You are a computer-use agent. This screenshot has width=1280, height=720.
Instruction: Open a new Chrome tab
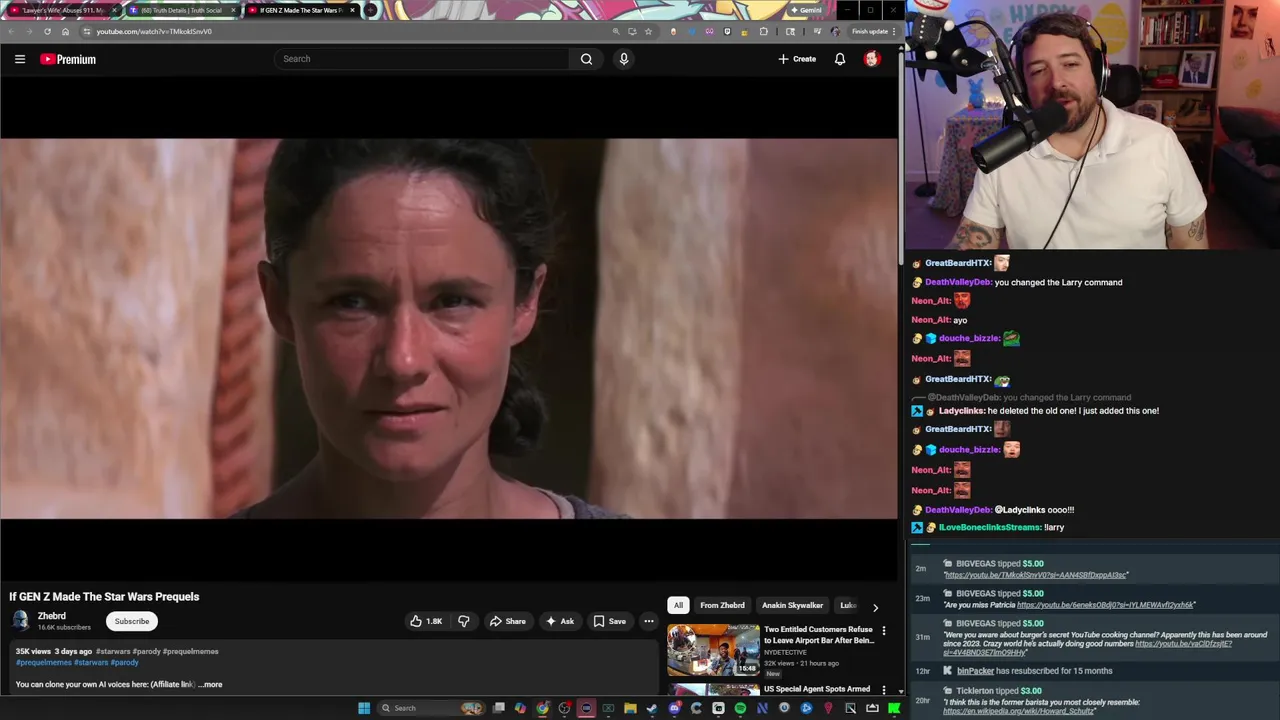point(370,10)
